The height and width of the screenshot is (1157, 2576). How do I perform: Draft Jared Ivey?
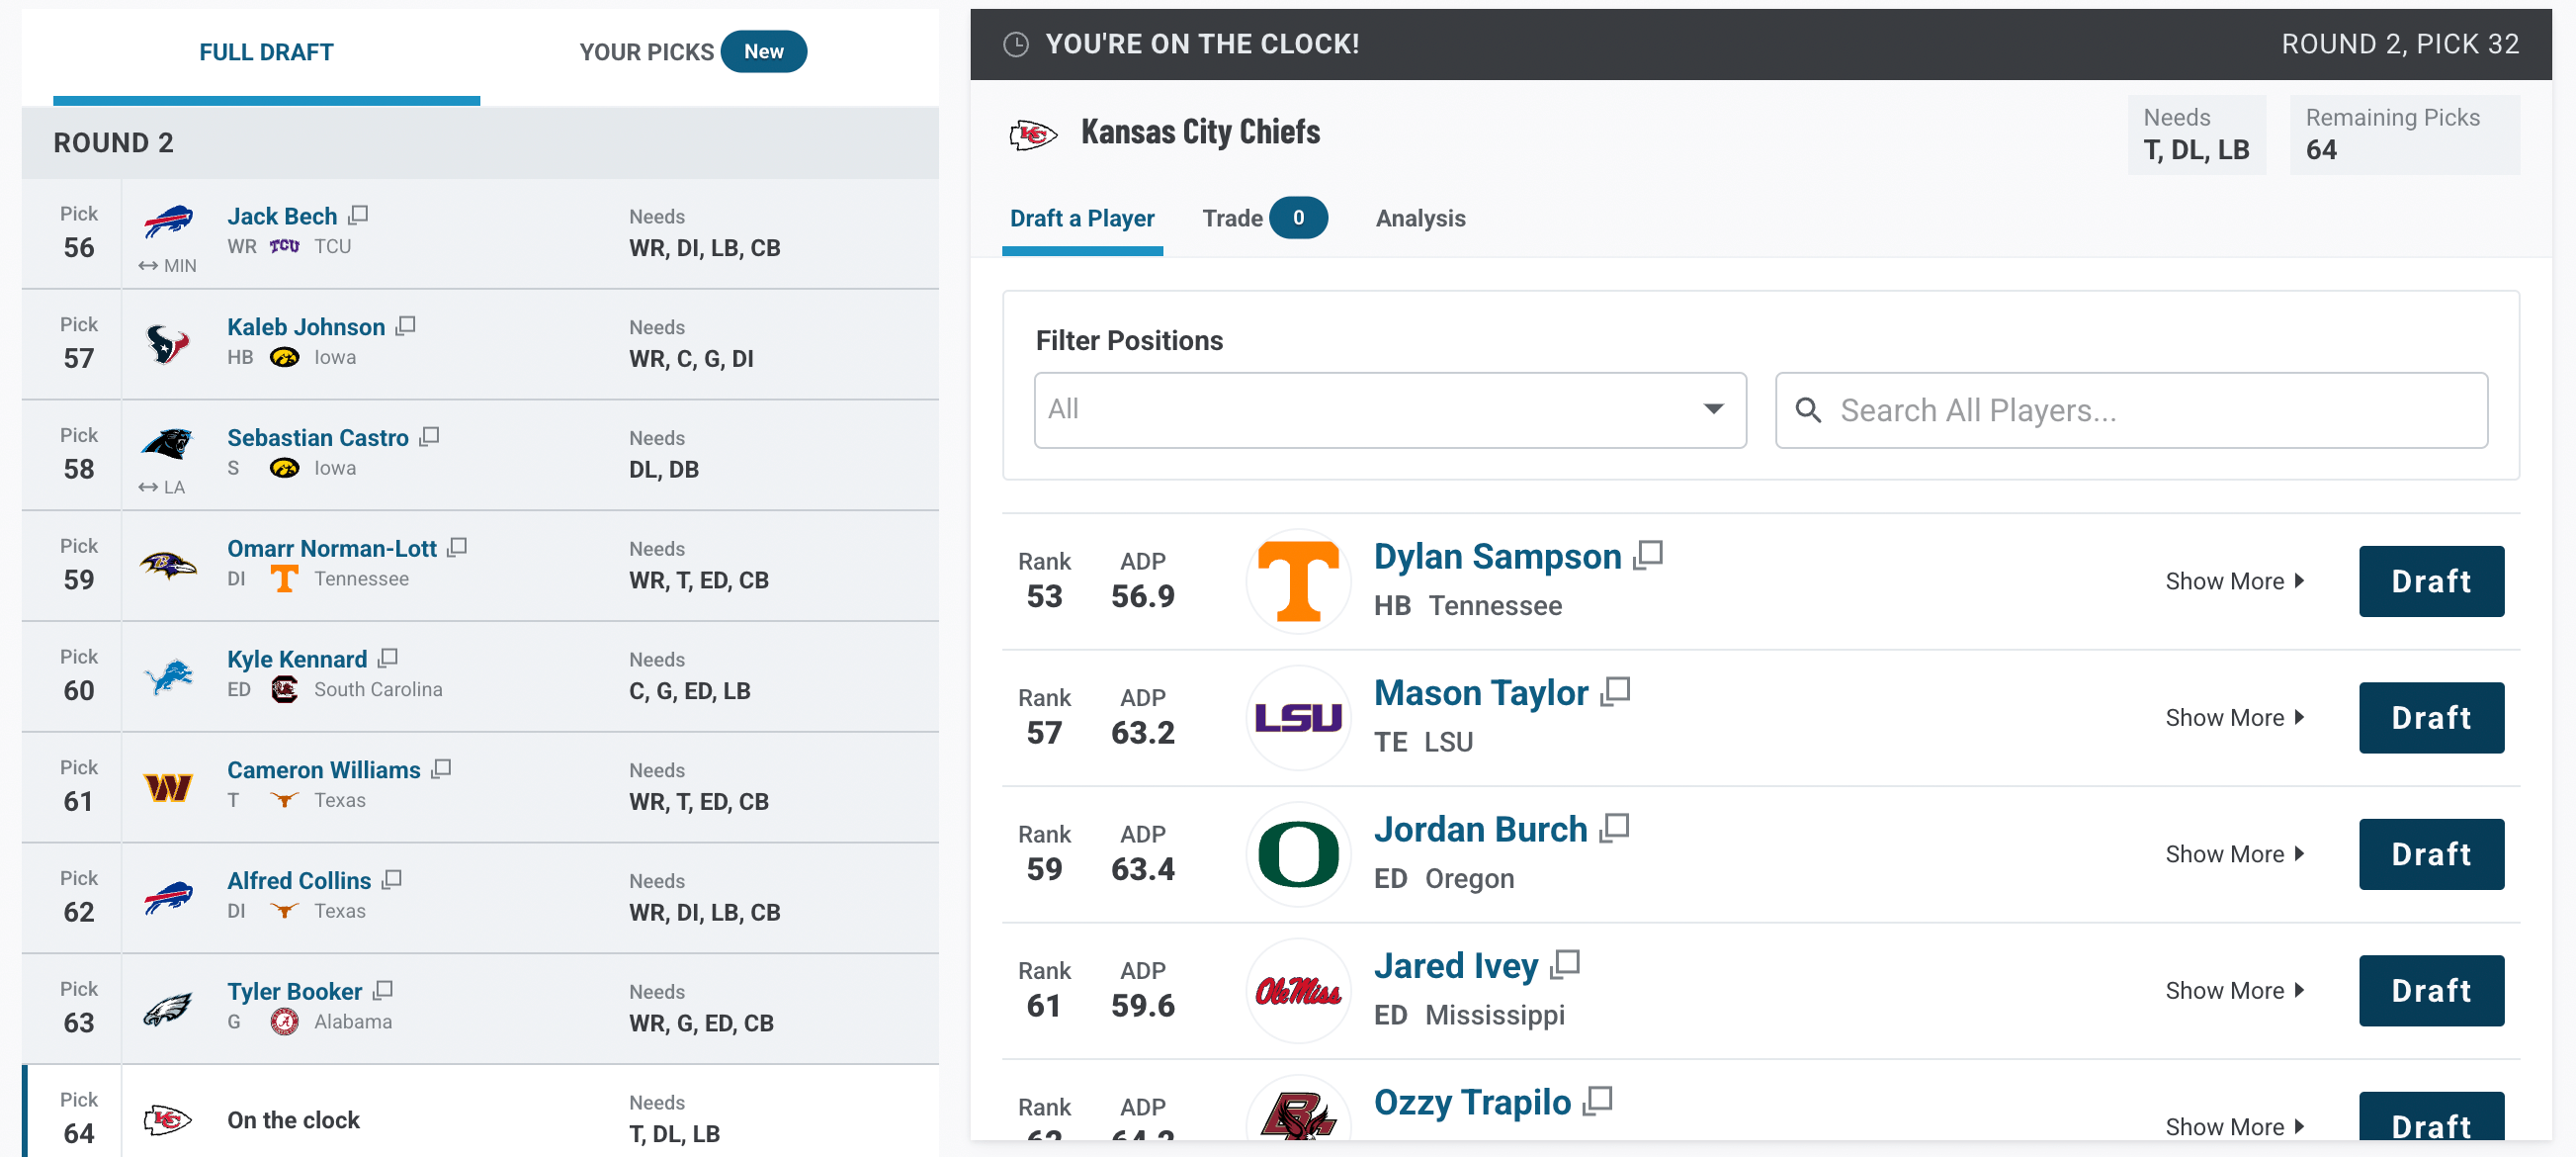[x=2431, y=991]
